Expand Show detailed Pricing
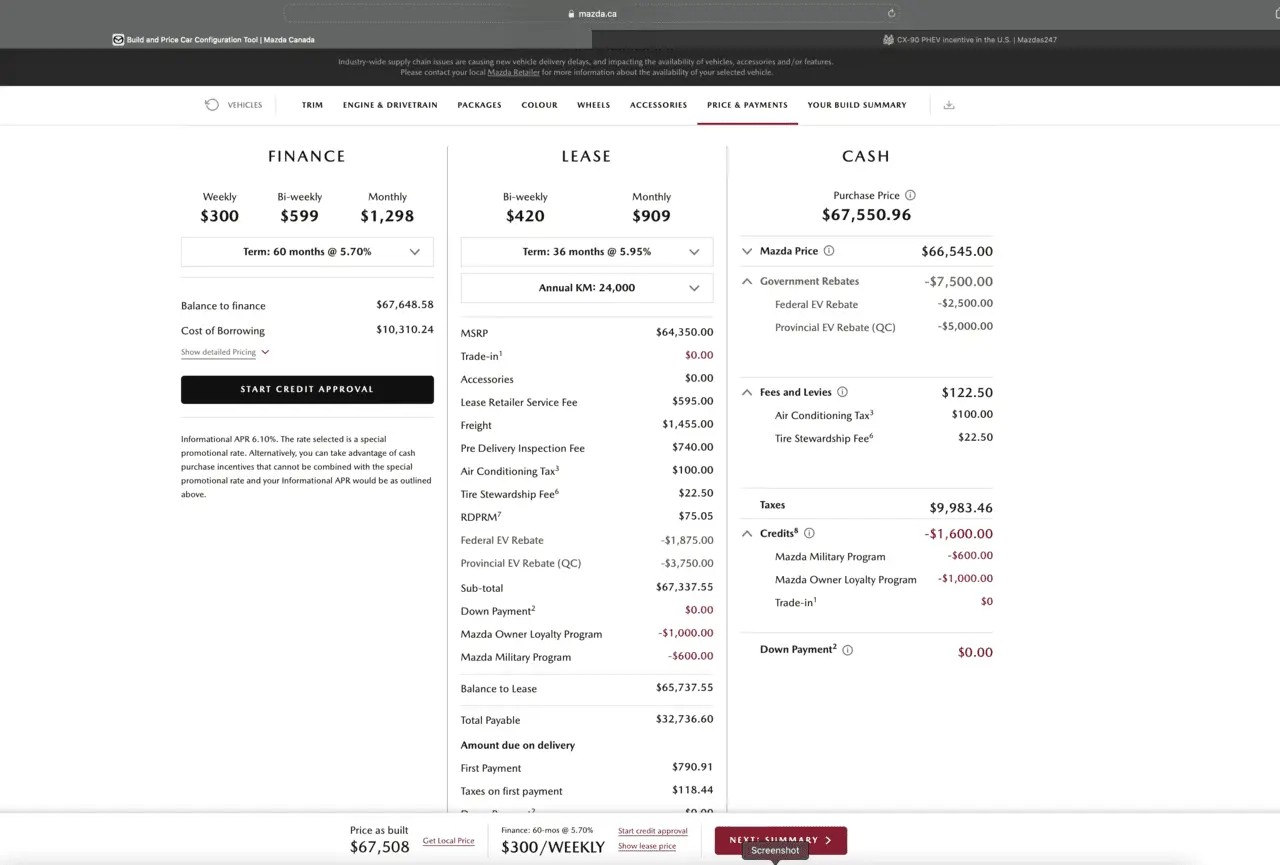Screen dimensions: 1280x865 (x=224, y=352)
